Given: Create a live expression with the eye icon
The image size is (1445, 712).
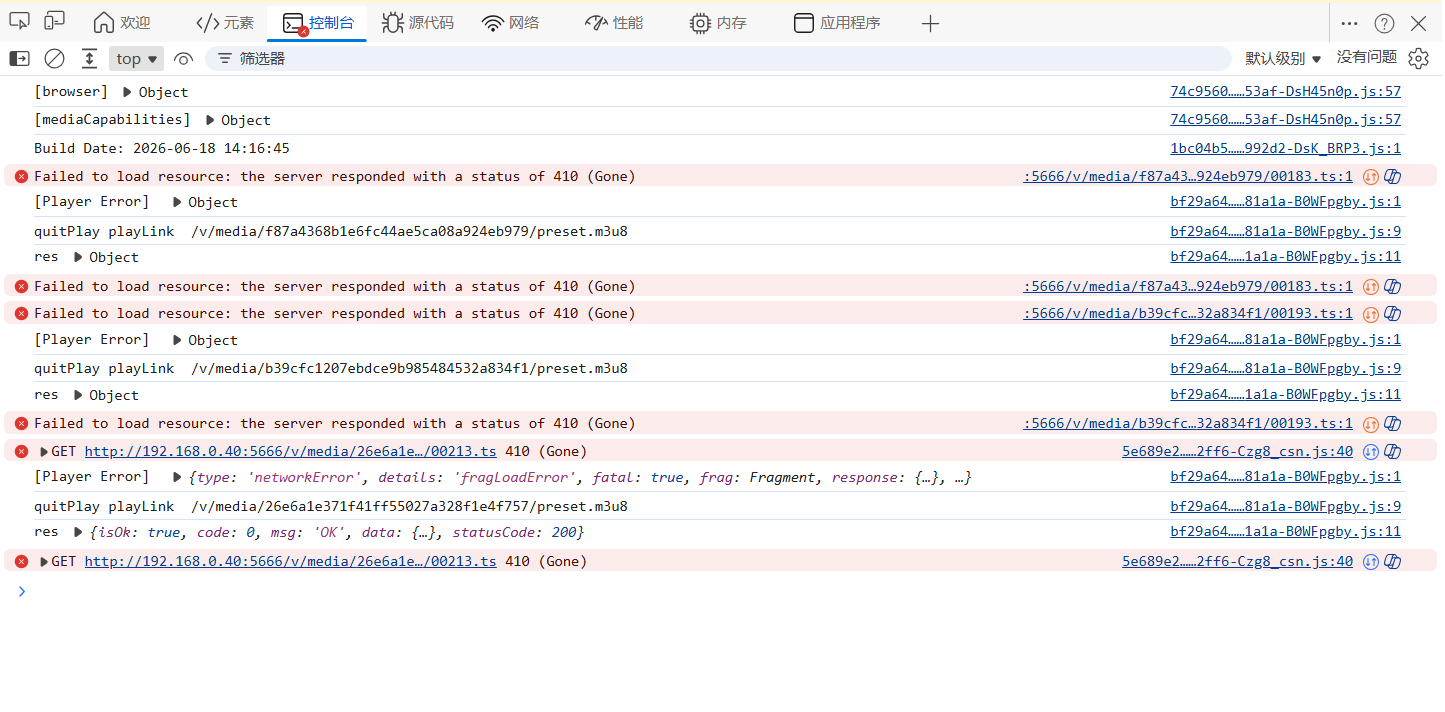Looking at the screenshot, I should [x=183, y=59].
